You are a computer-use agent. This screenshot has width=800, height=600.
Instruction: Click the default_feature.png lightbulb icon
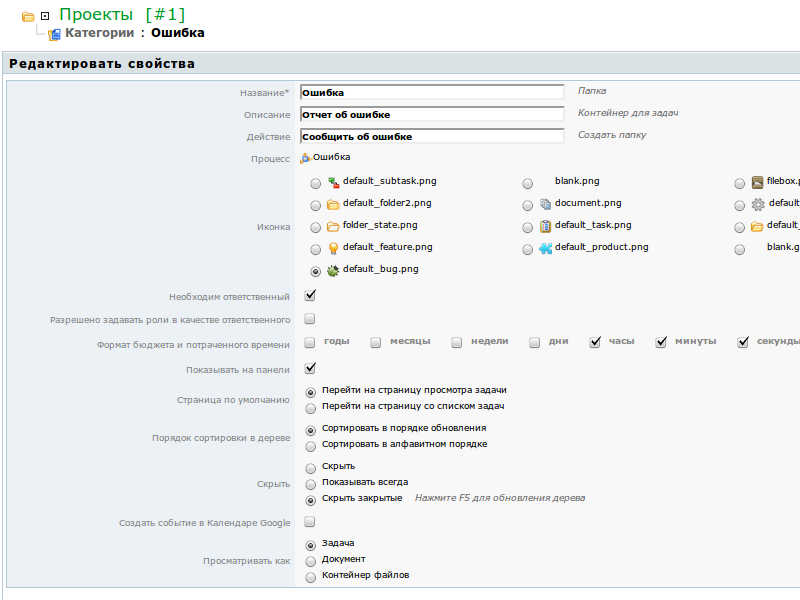point(333,248)
